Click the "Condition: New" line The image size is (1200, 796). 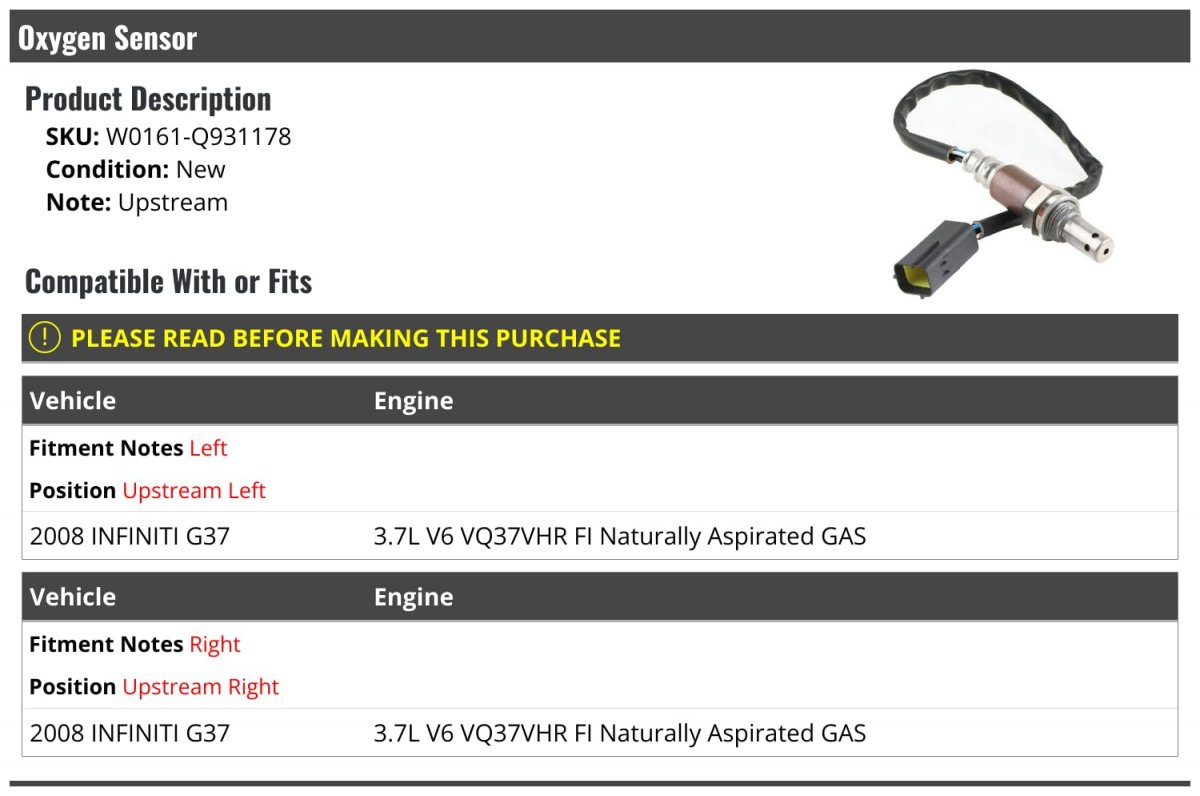pyautogui.click(x=136, y=169)
